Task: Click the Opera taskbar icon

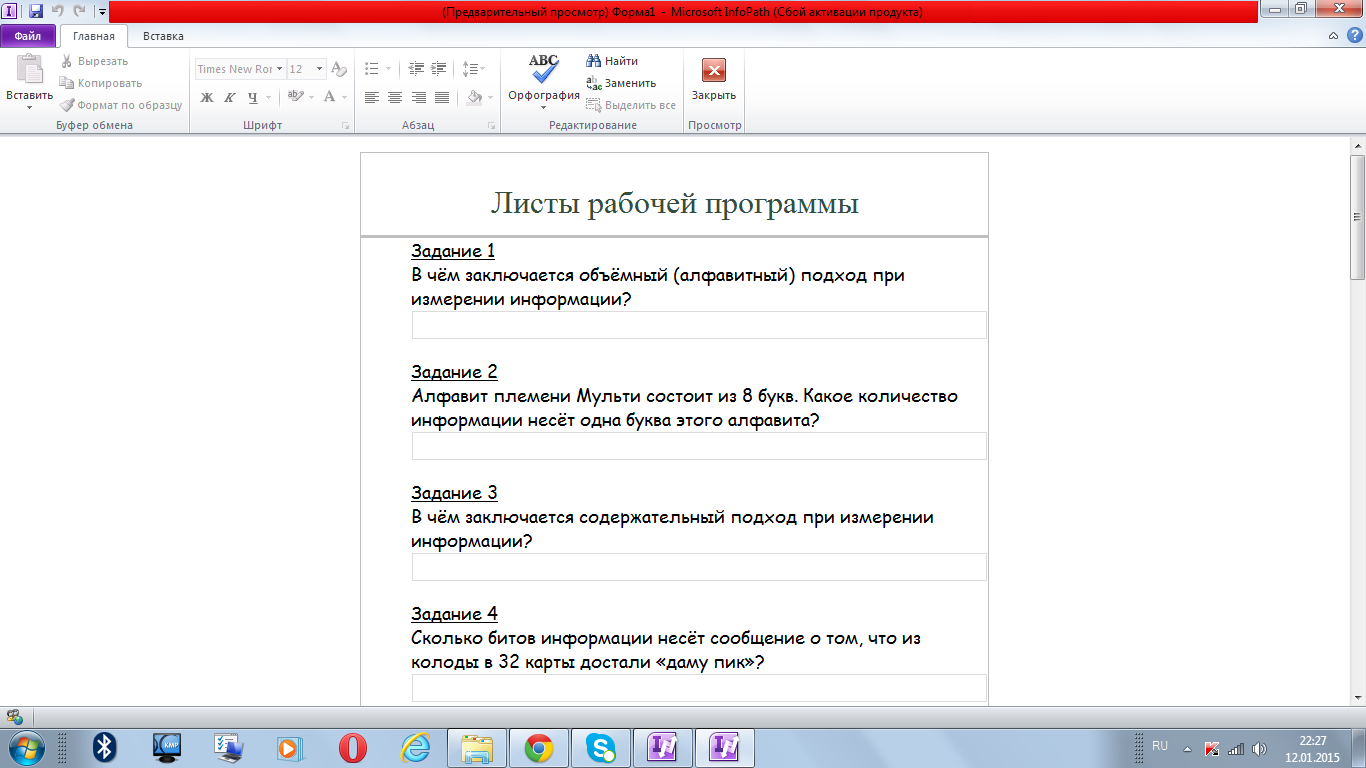Action: pyautogui.click(x=352, y=747)
